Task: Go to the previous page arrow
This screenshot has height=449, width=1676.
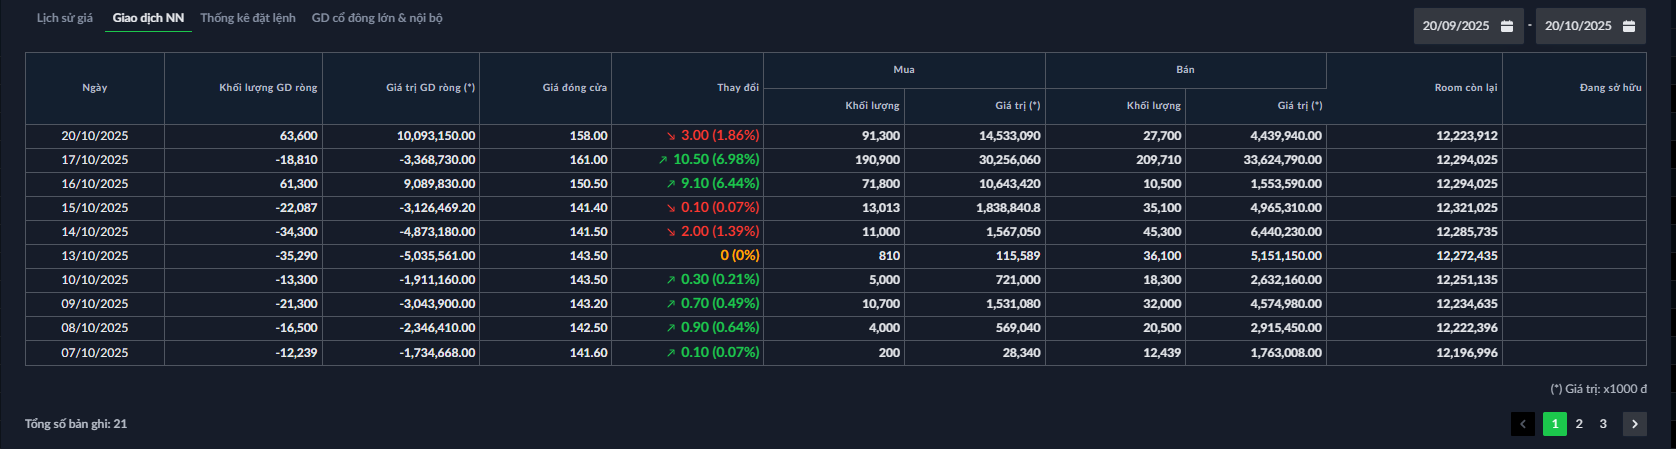Action: 1523,424
